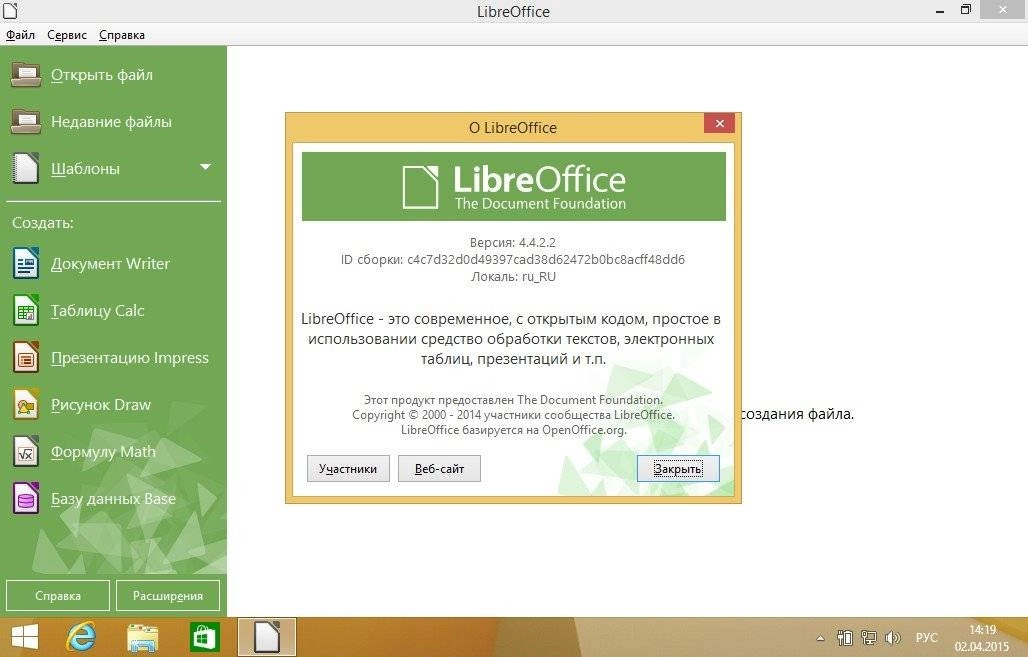This screenshot has height=657, width=1028.
Task: Click the Локаль: ru_RU text
Action: (x=513, y=276)
